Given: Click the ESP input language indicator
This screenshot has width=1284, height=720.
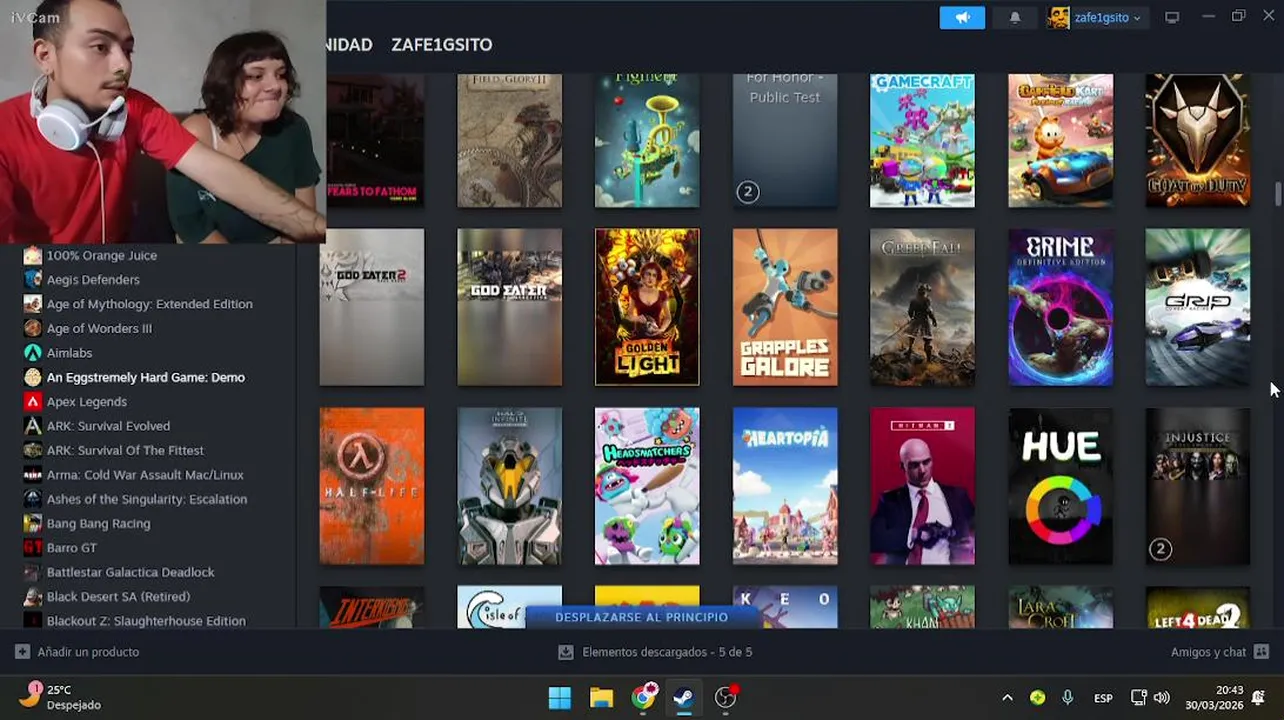Looking at the screenshot, I should (x=1103, y=698).
